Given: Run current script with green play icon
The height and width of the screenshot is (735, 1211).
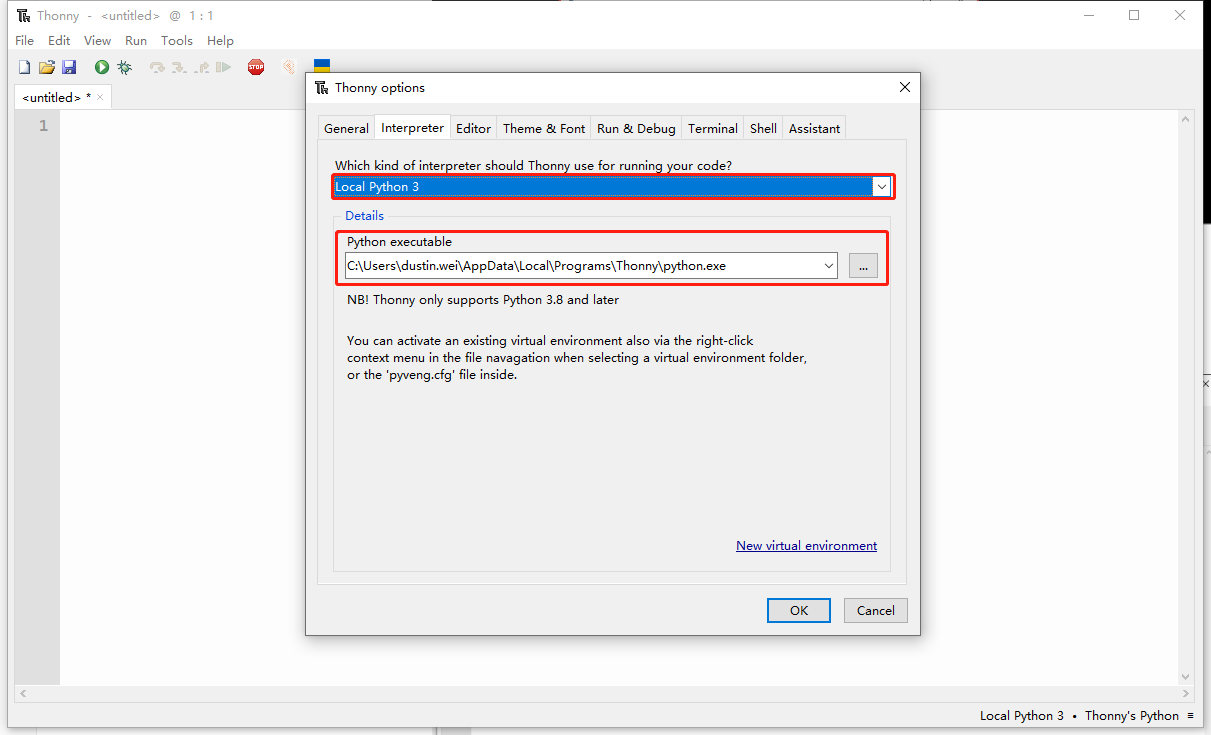Looking at the screenshot, I should tap(102, 67).
